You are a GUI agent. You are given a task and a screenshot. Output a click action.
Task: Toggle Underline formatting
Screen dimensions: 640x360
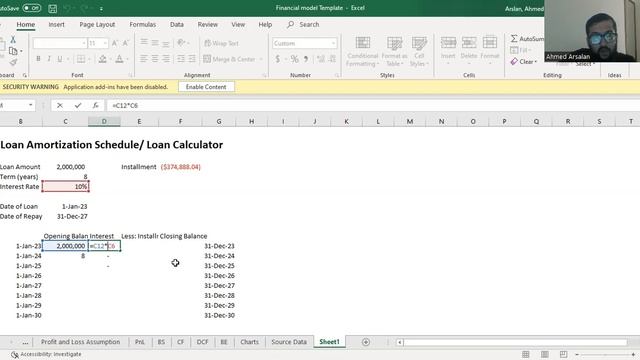coord(60,59)
